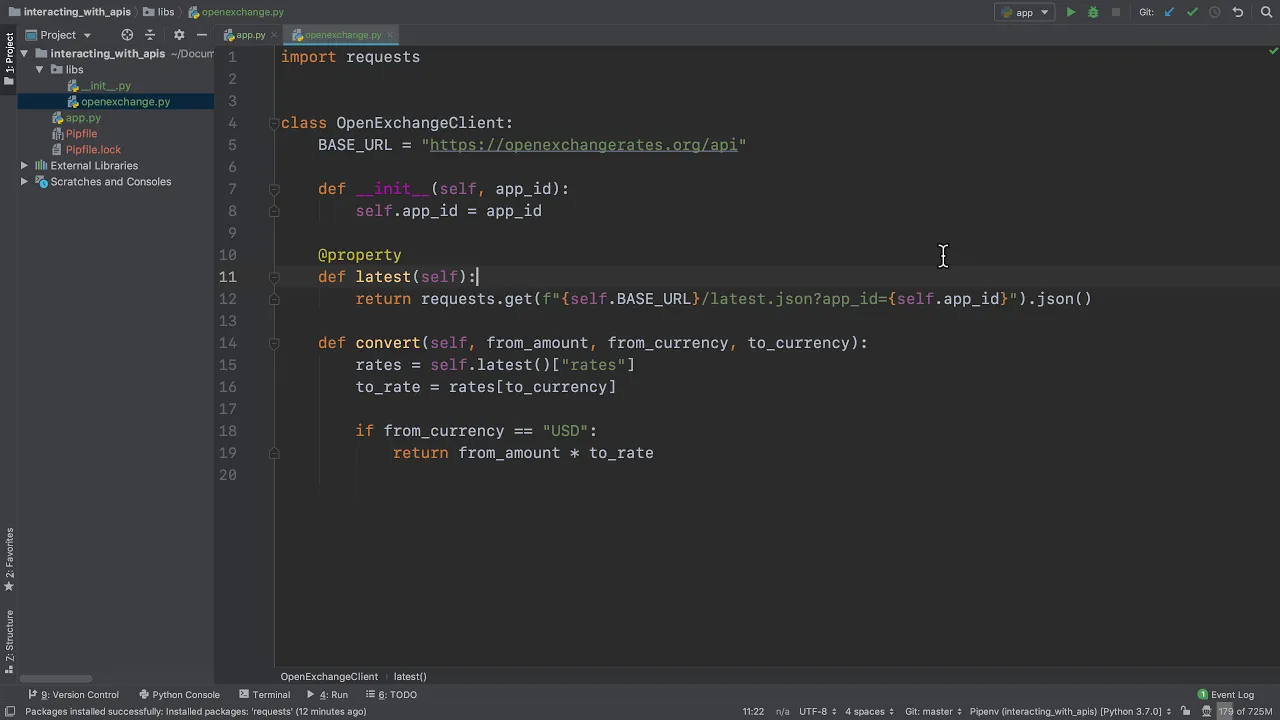Open the 6: TODO tool window

click(391, 694)
